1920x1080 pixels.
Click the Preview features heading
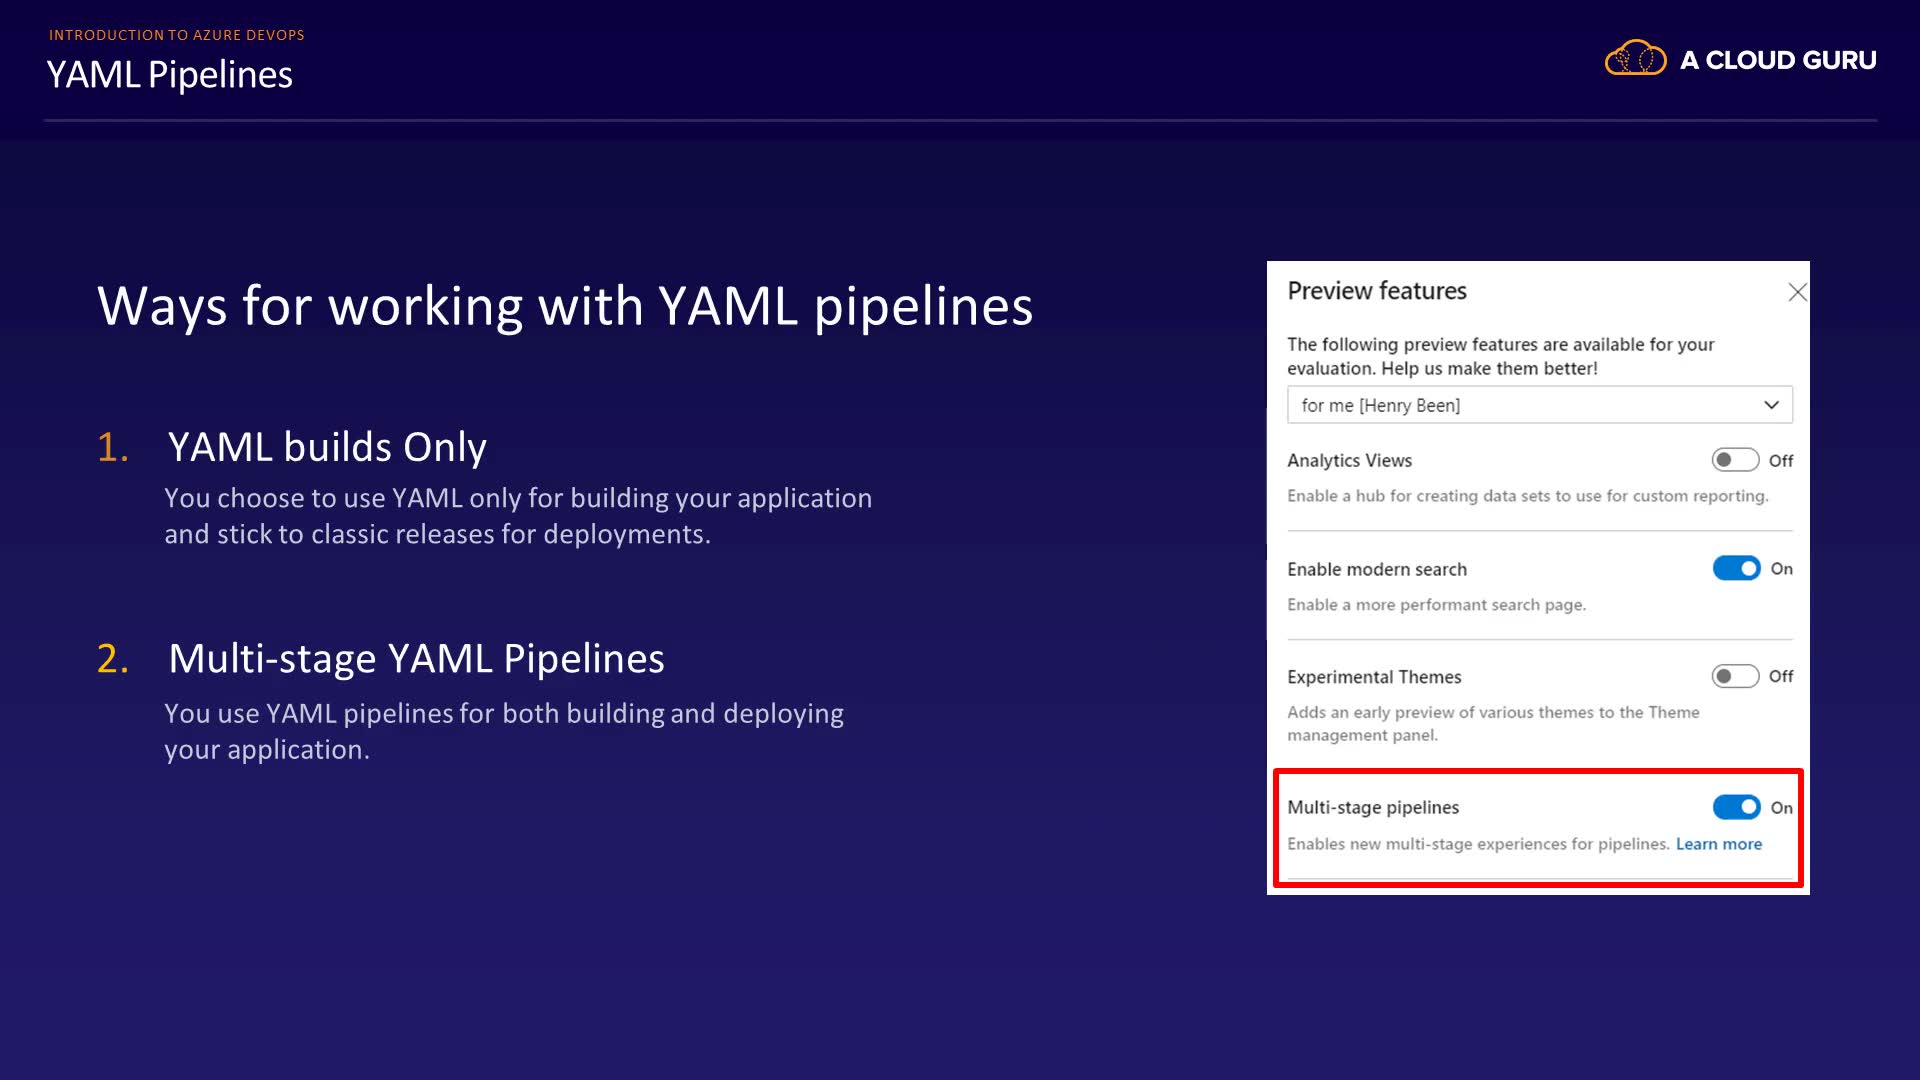pyautogui.click(x=1376, y=291)
